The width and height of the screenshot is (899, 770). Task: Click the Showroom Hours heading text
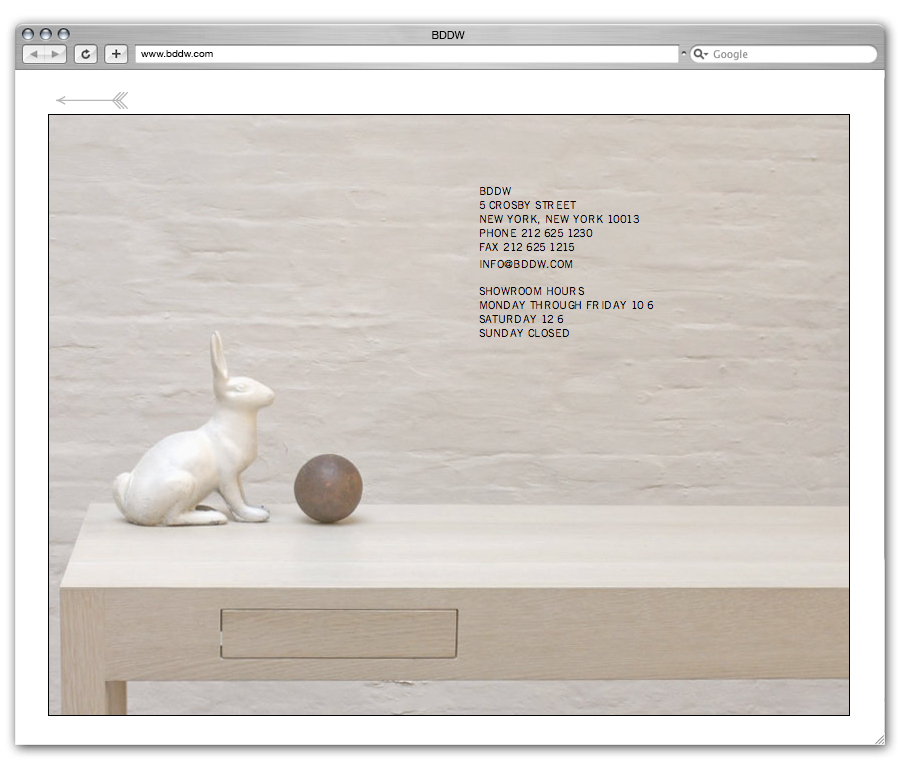point(531,291)
